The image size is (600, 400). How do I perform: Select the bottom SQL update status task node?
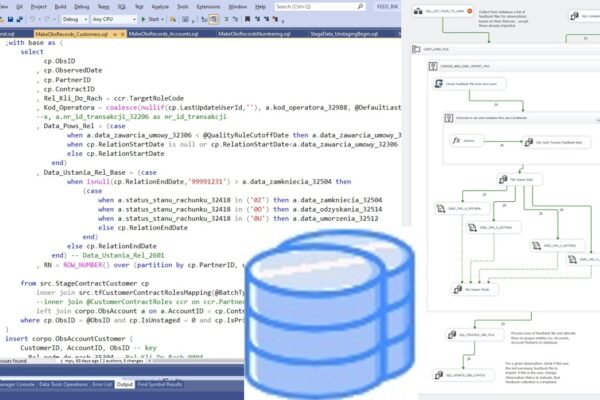(x=463, y=375)
